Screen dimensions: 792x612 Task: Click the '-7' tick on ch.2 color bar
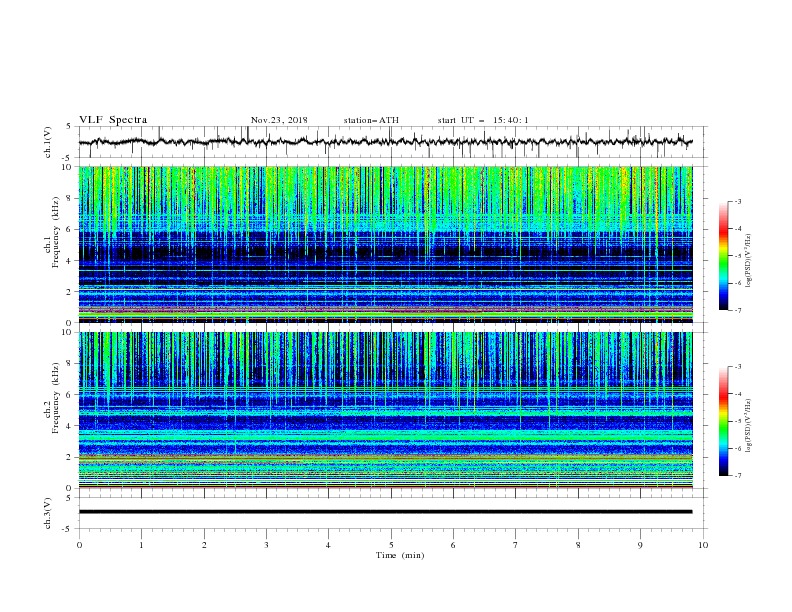[x=737, y=476]
